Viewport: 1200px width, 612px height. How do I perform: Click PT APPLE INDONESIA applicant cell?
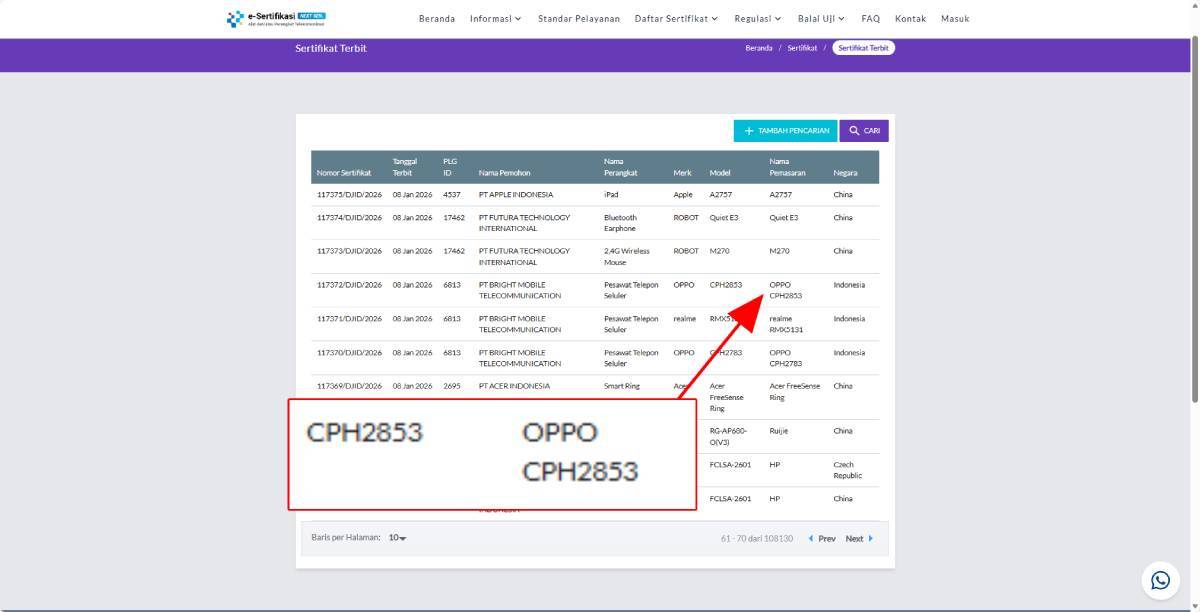[x=515, y=195]
